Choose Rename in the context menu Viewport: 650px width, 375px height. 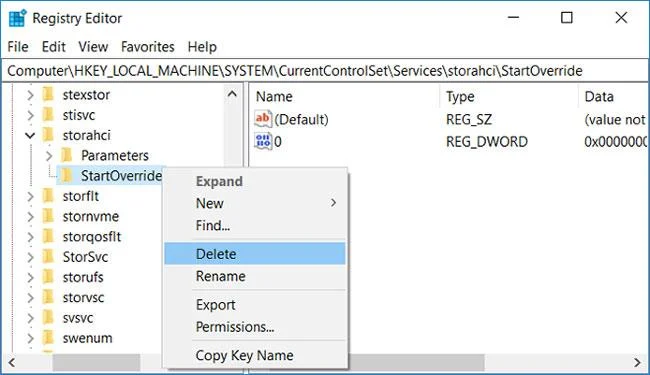[255, 276]
